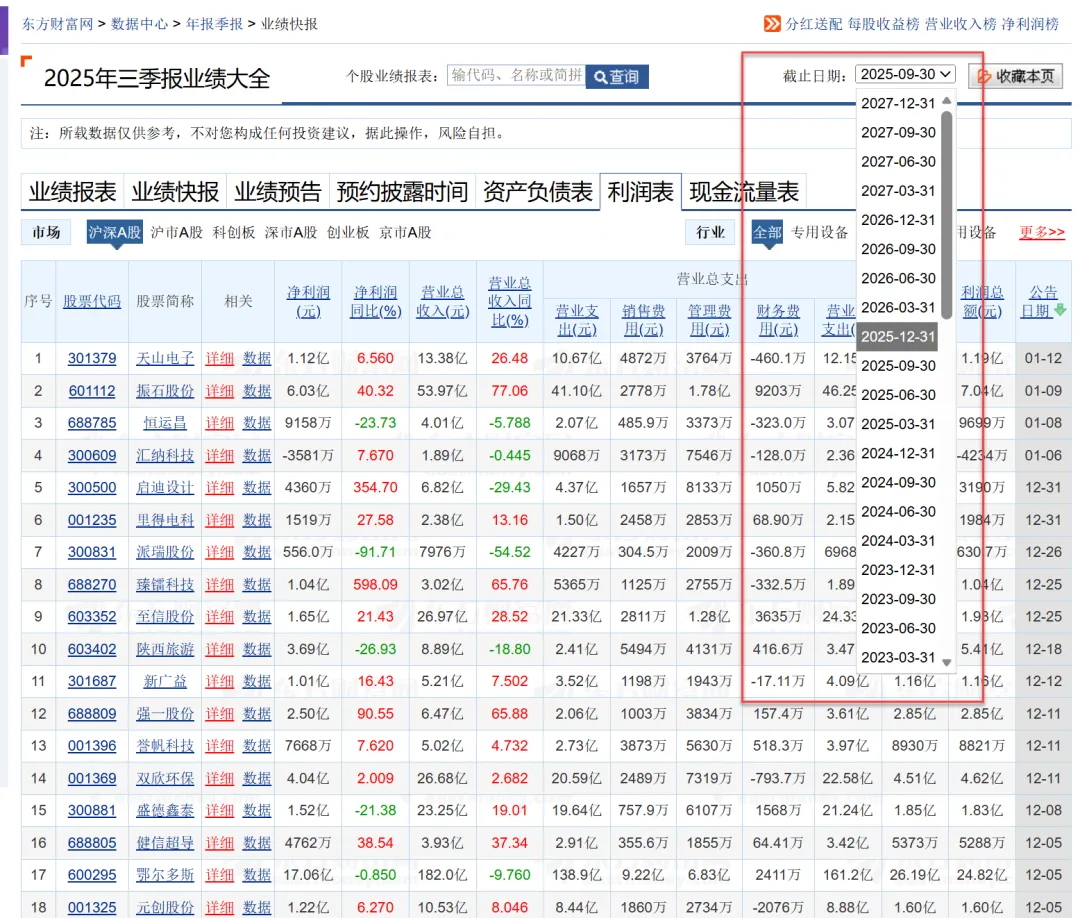Sort by 净利润同比(%) column header
Image resolution: width=1080 pixels, height=918 pixels.
375,302
